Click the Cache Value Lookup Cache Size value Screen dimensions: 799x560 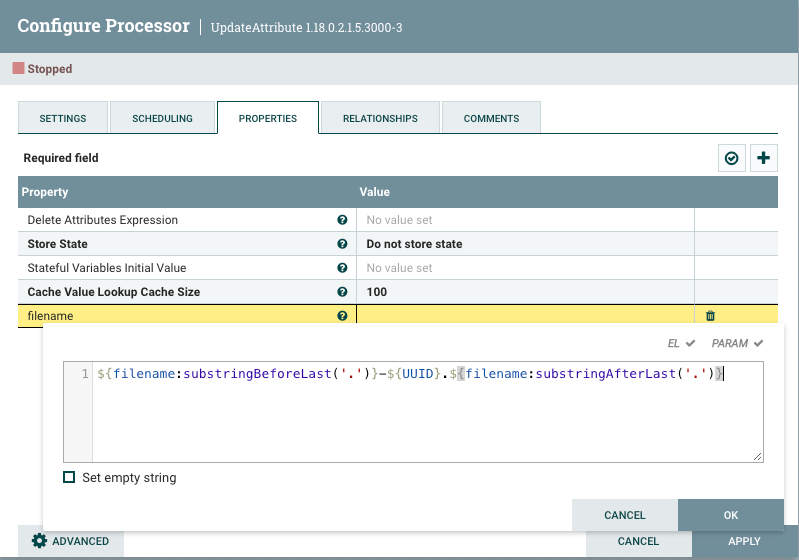point(524,292)
